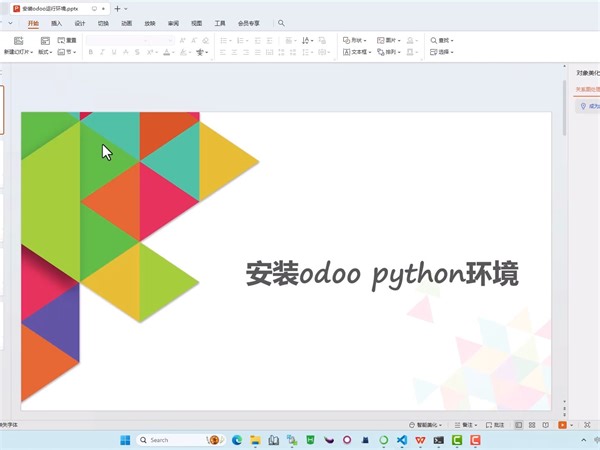Open the 放映 Slide Show tab
Screen dimensions: 600x450
tap(150, 23)
